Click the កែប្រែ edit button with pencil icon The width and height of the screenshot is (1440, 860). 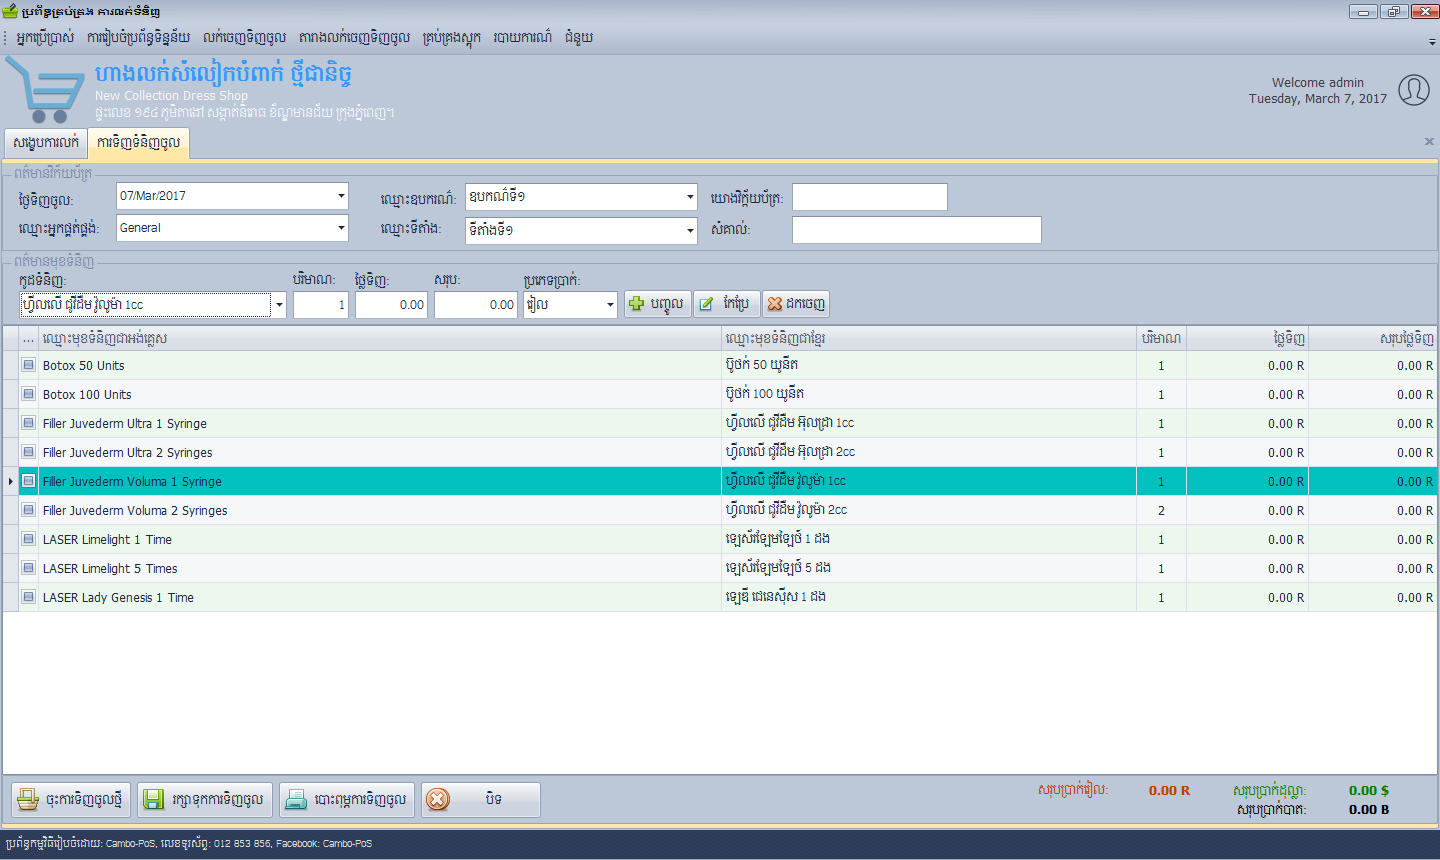pyautogui.click(x=726, y=304)
